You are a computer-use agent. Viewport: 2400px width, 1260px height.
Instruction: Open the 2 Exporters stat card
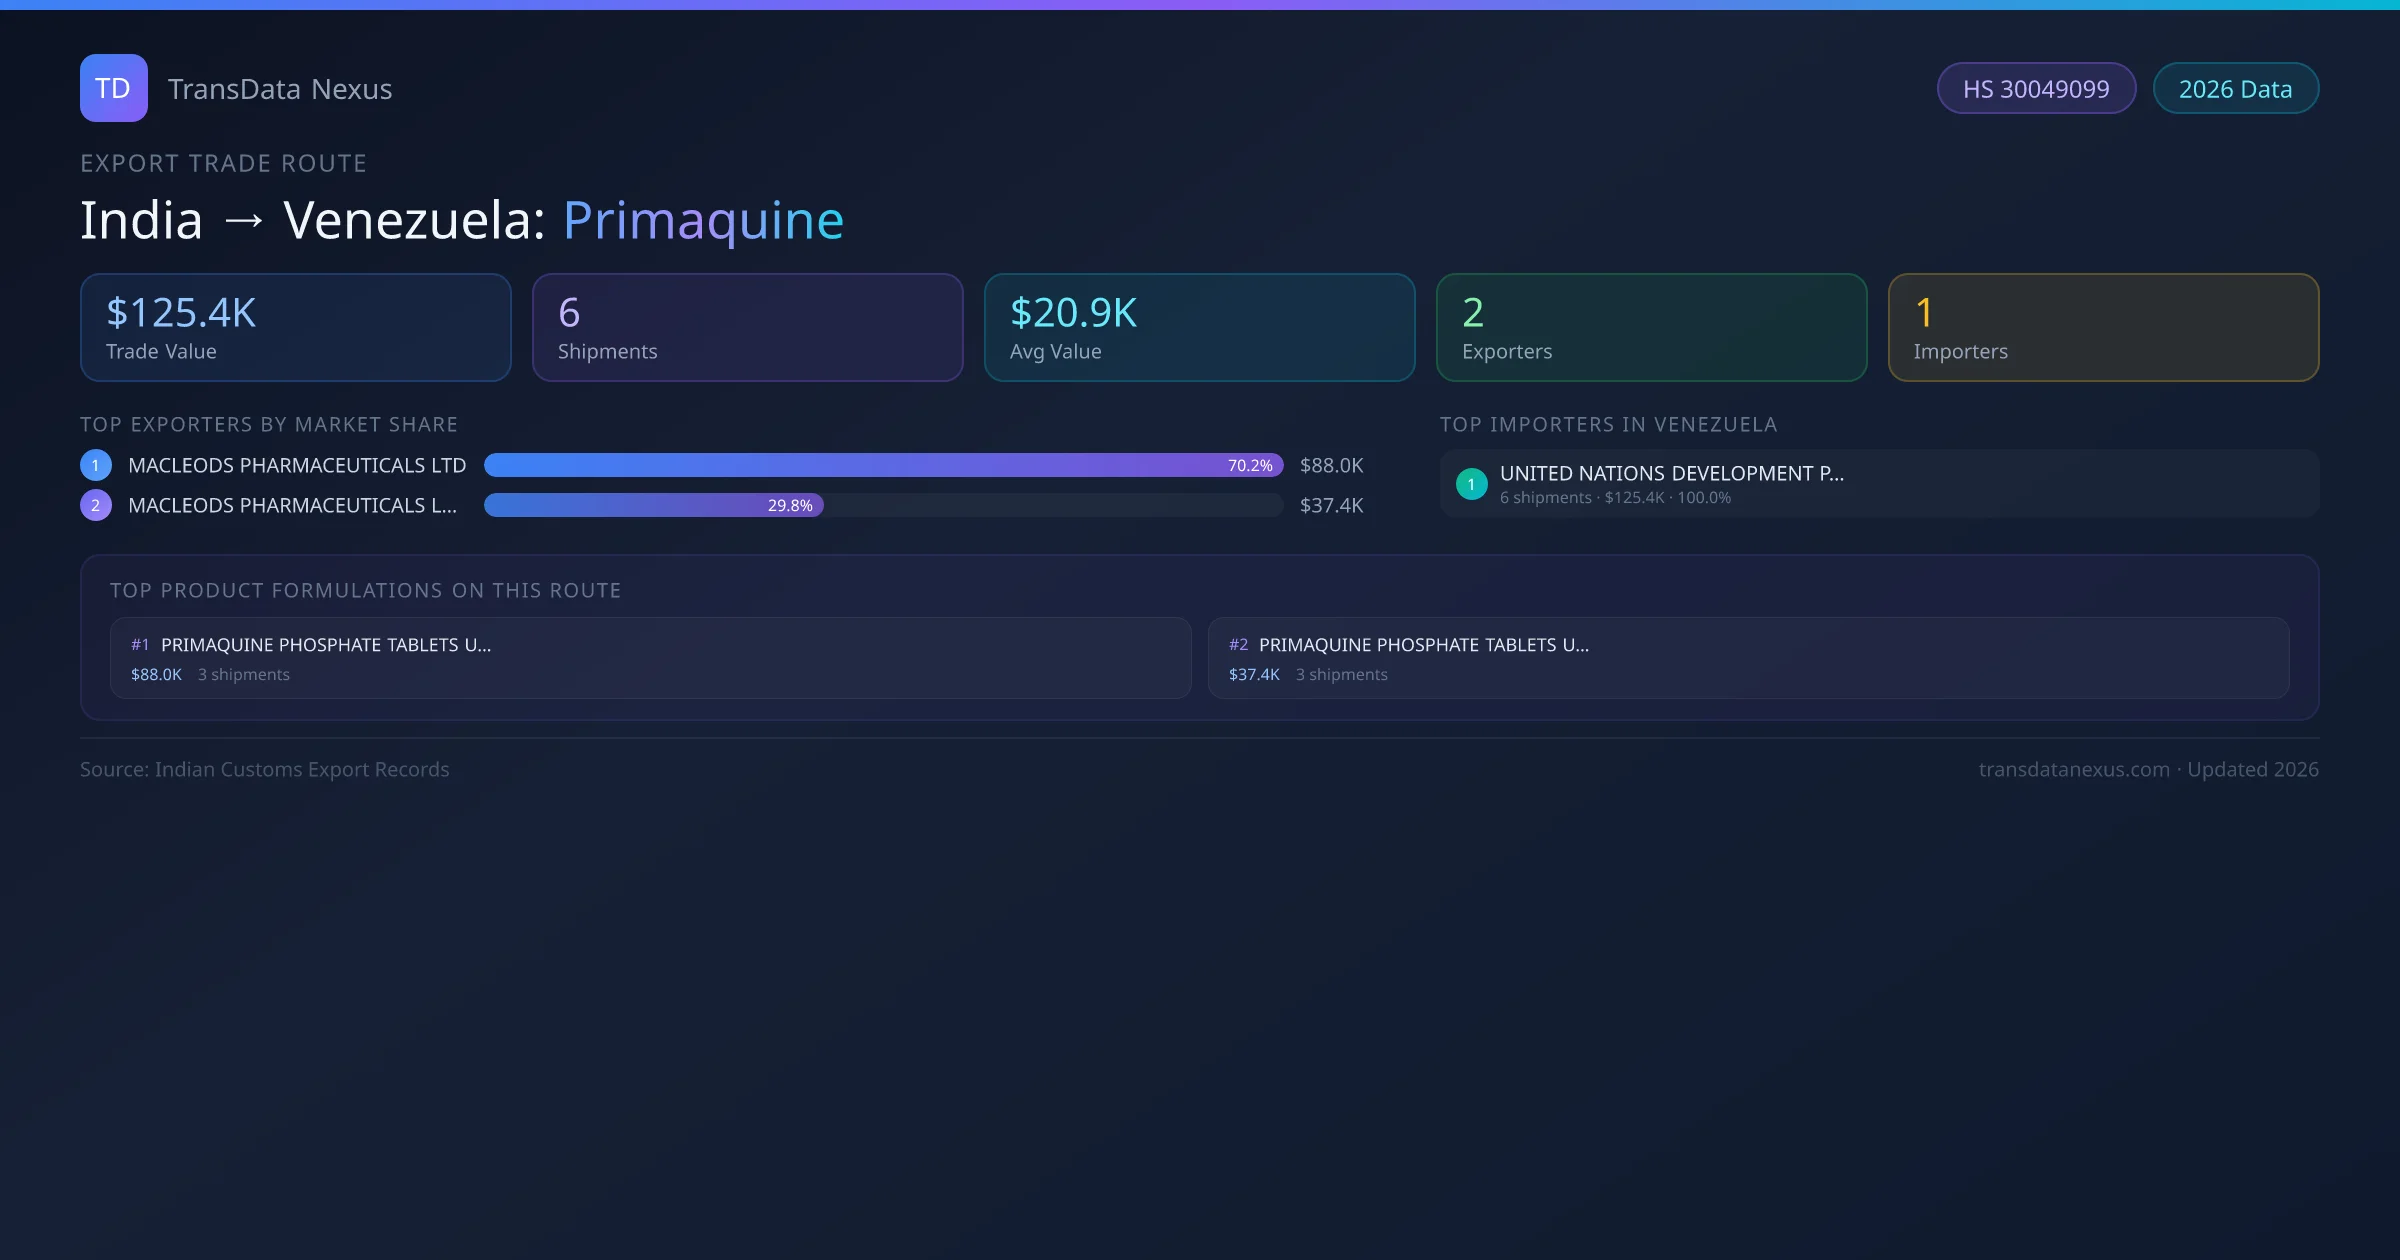click(x=1651, y=328)
